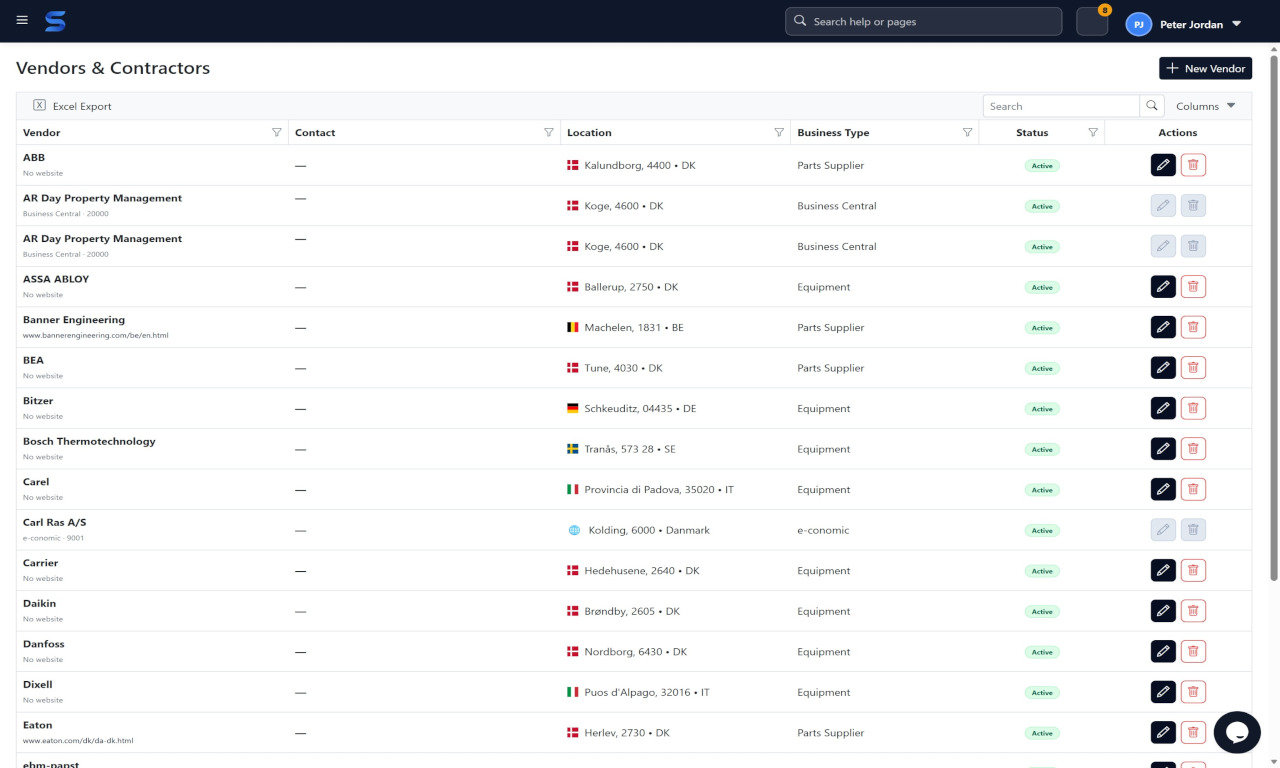Open the hamburger navigation menu
The image size is (1280, 768).
pos(22,20)
